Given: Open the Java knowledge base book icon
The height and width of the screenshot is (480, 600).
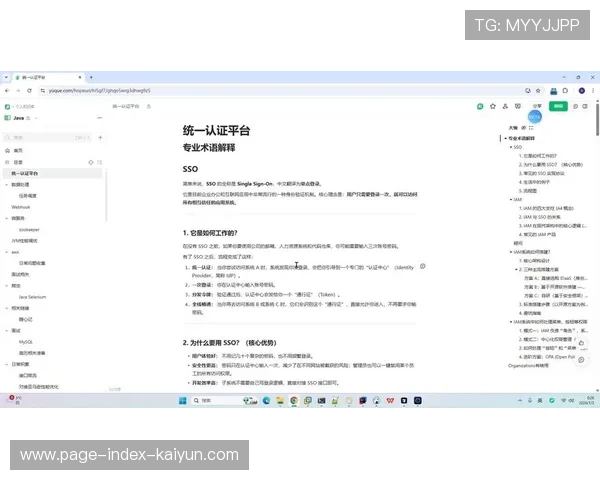Looking at the screenshot, I should click(7, 118).
